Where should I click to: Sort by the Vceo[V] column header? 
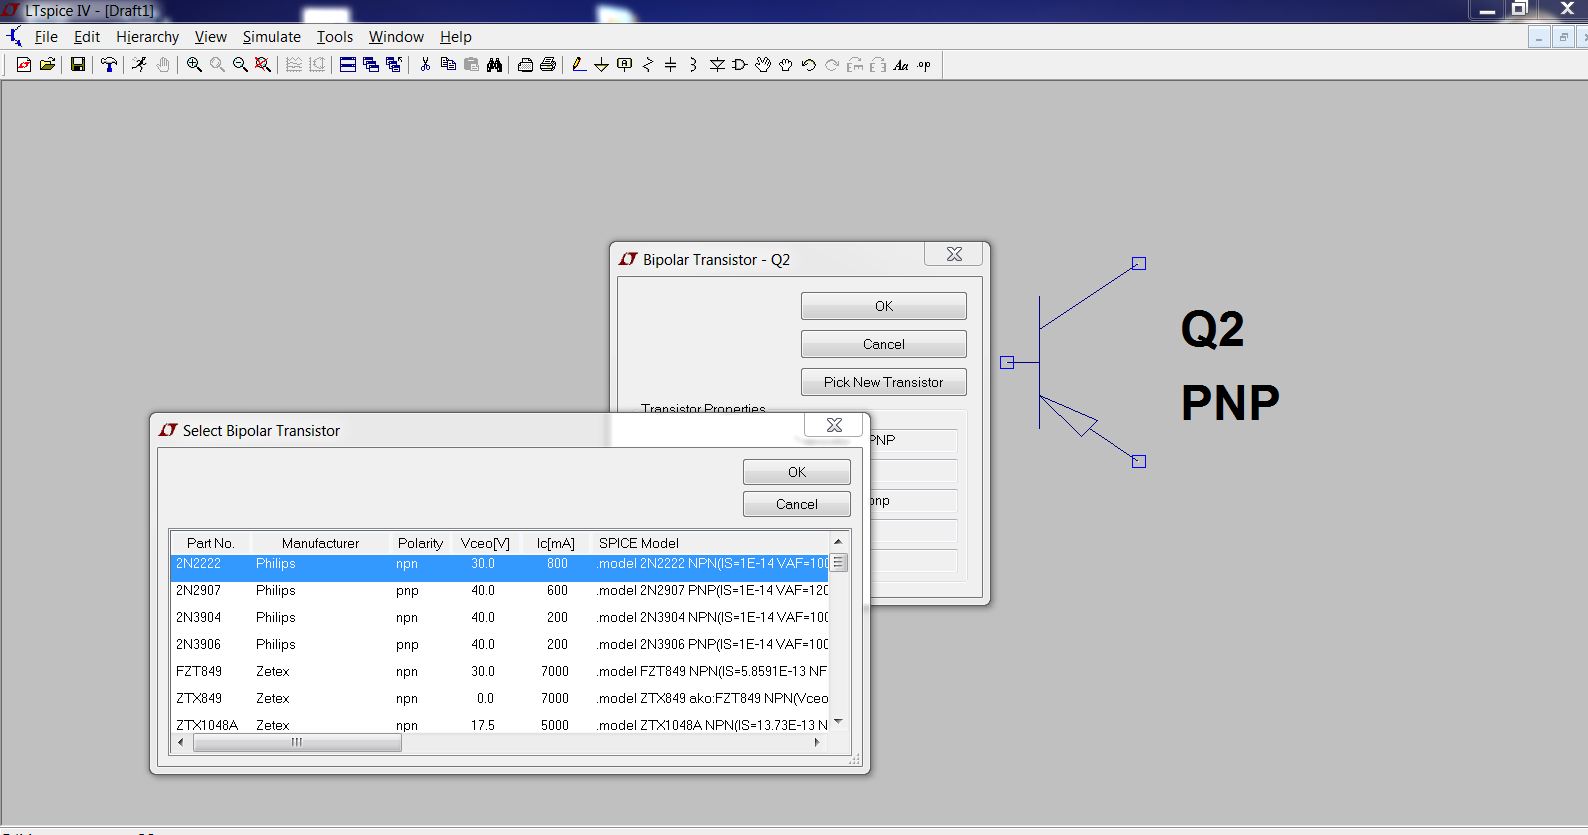pyautogui.click(x=485, y=543)
